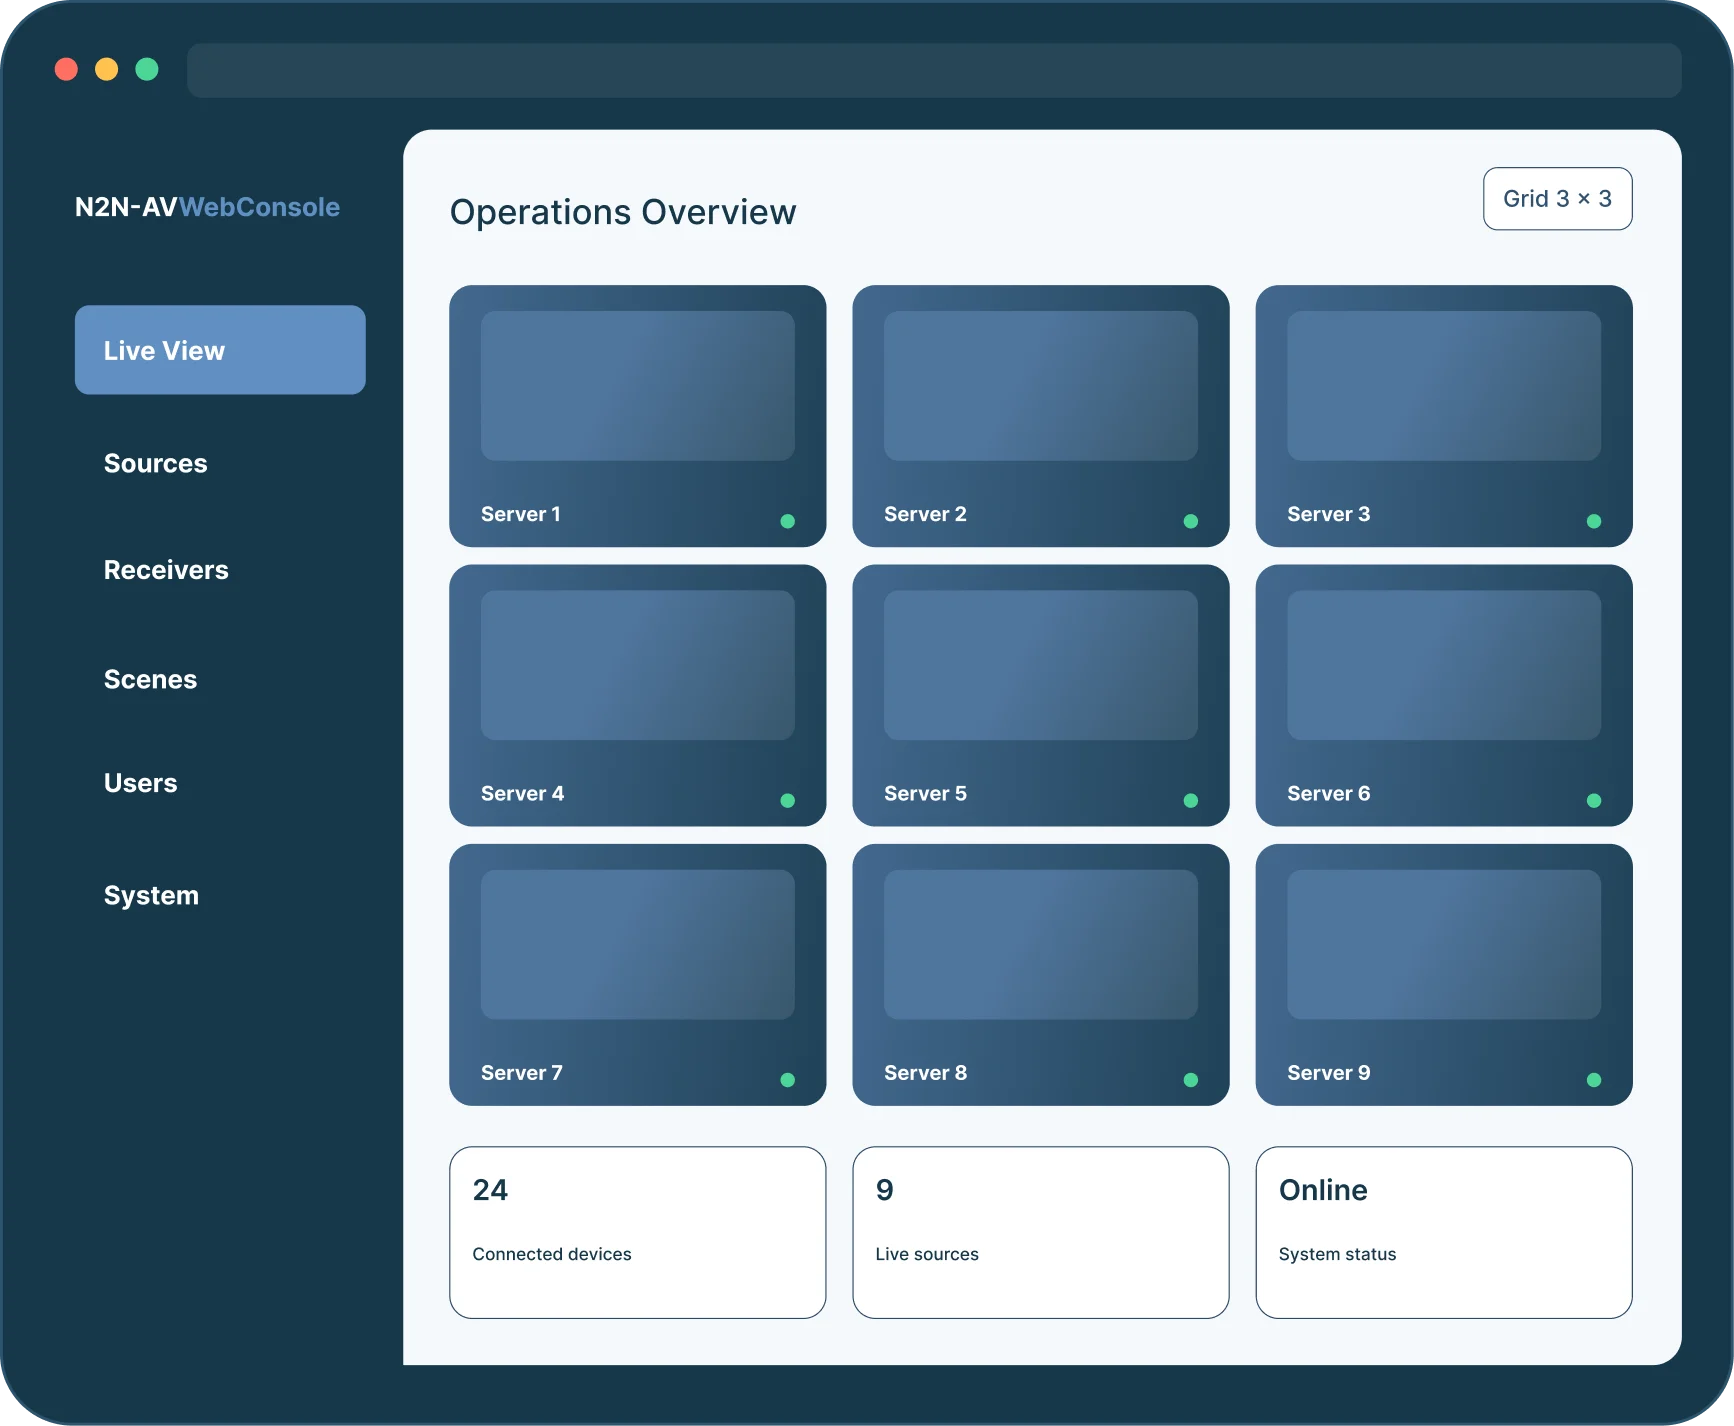Click Server 4's green status dot
The height and width of the screenshot is (1426, 1734).
pos(788,801)
